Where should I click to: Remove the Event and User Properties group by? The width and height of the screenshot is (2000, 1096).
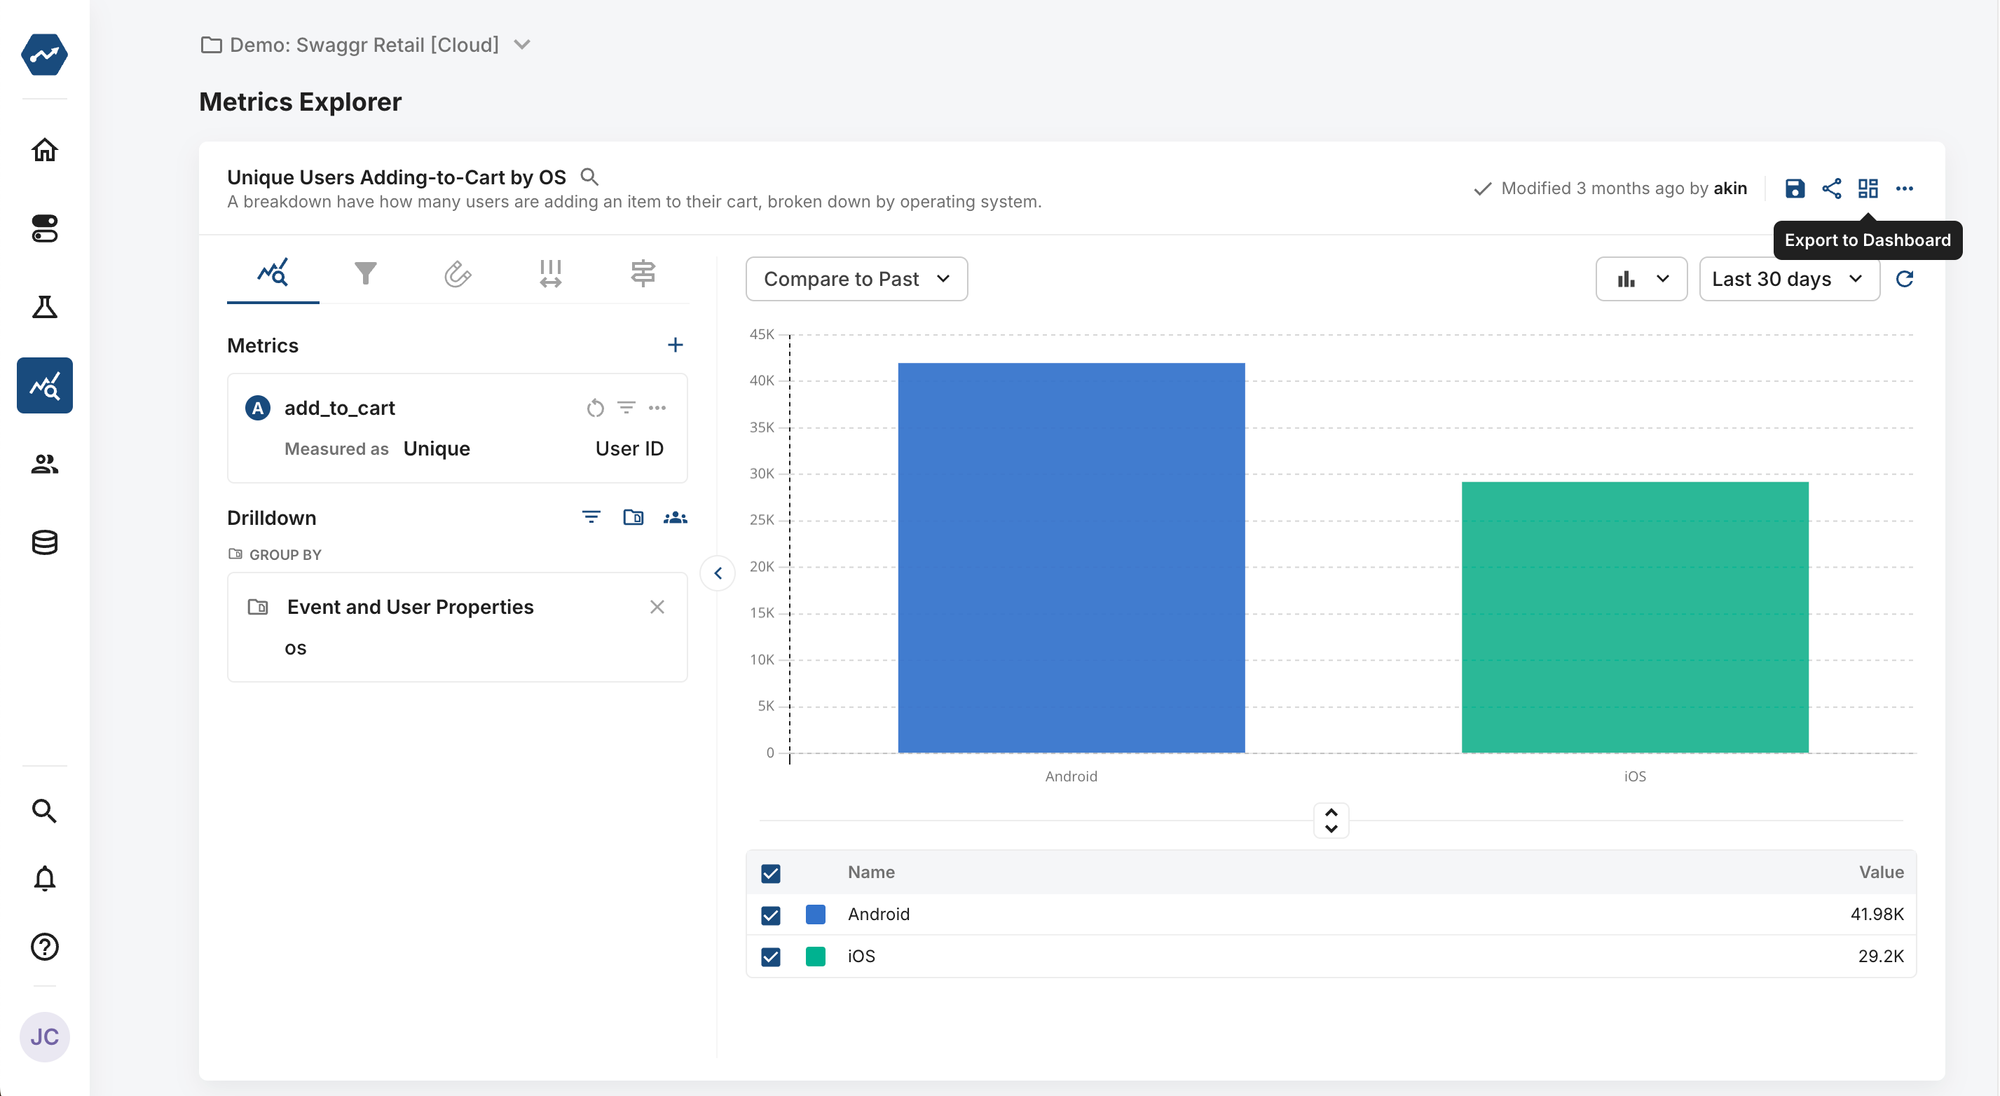[657, 607]
